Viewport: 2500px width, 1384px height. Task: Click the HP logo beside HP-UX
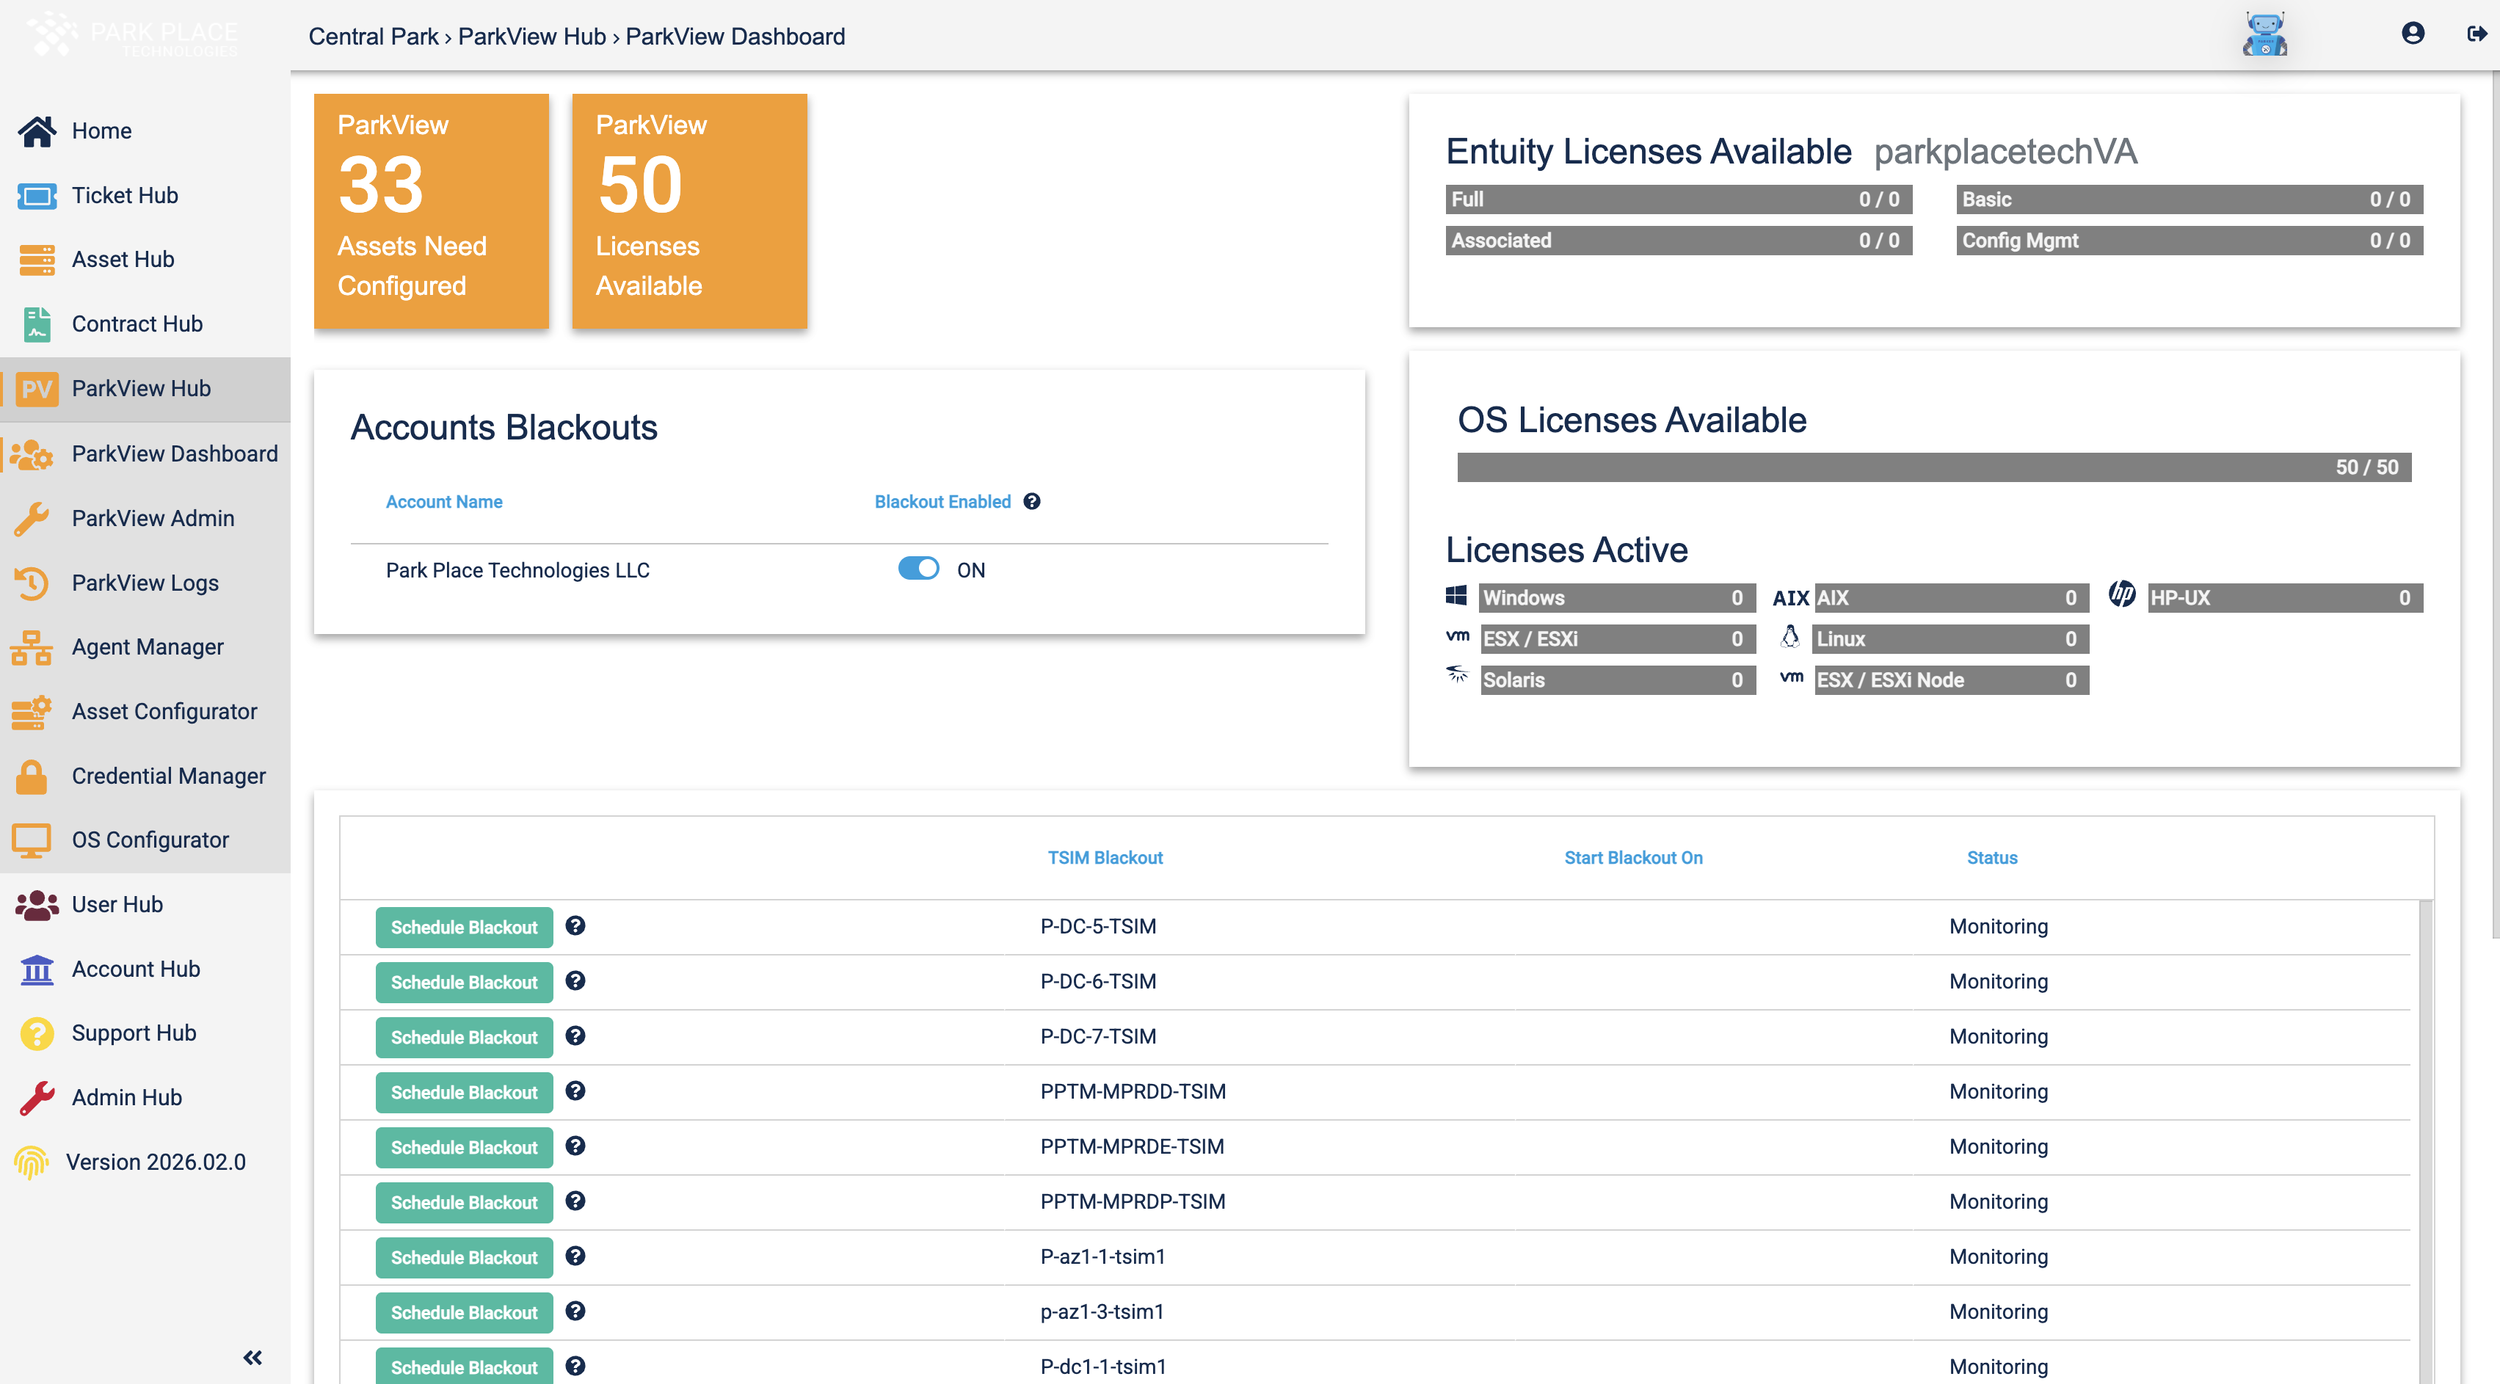[x=2122, y=594]
